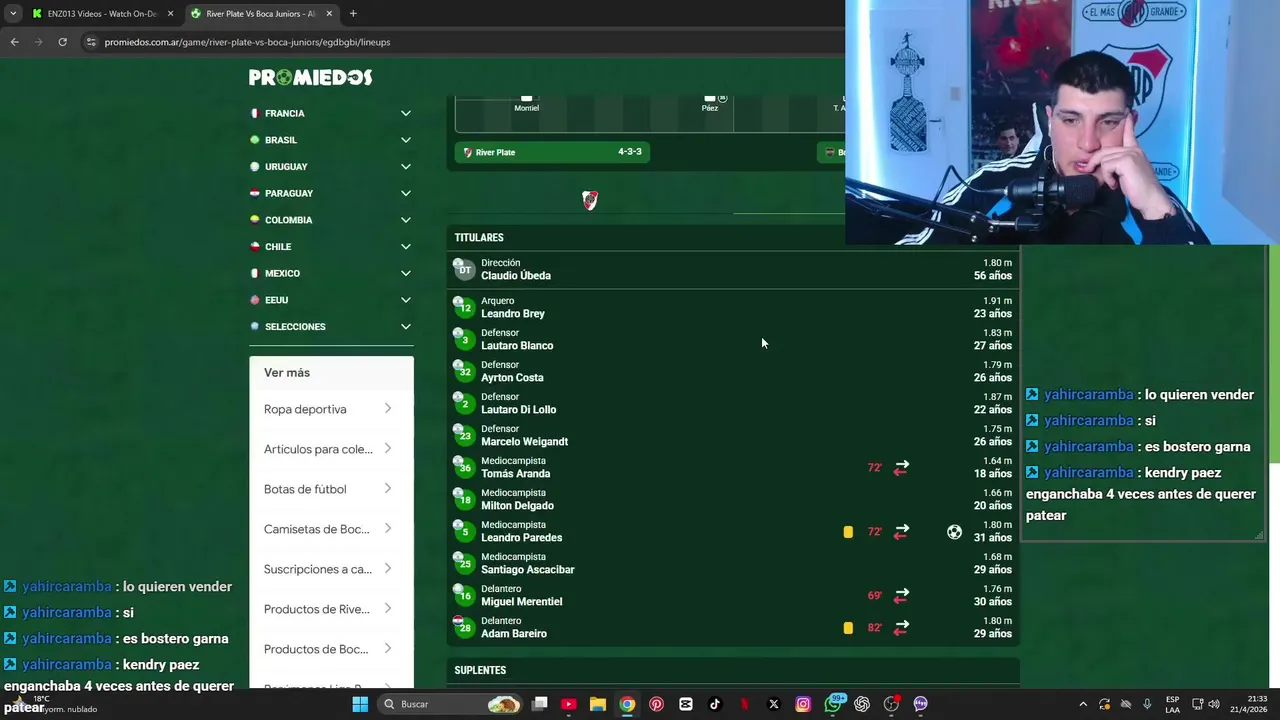1280x720 pixels.
Task: Click the goal ball icon beside Leandro Paredes
Action: (x=954, y=532)
